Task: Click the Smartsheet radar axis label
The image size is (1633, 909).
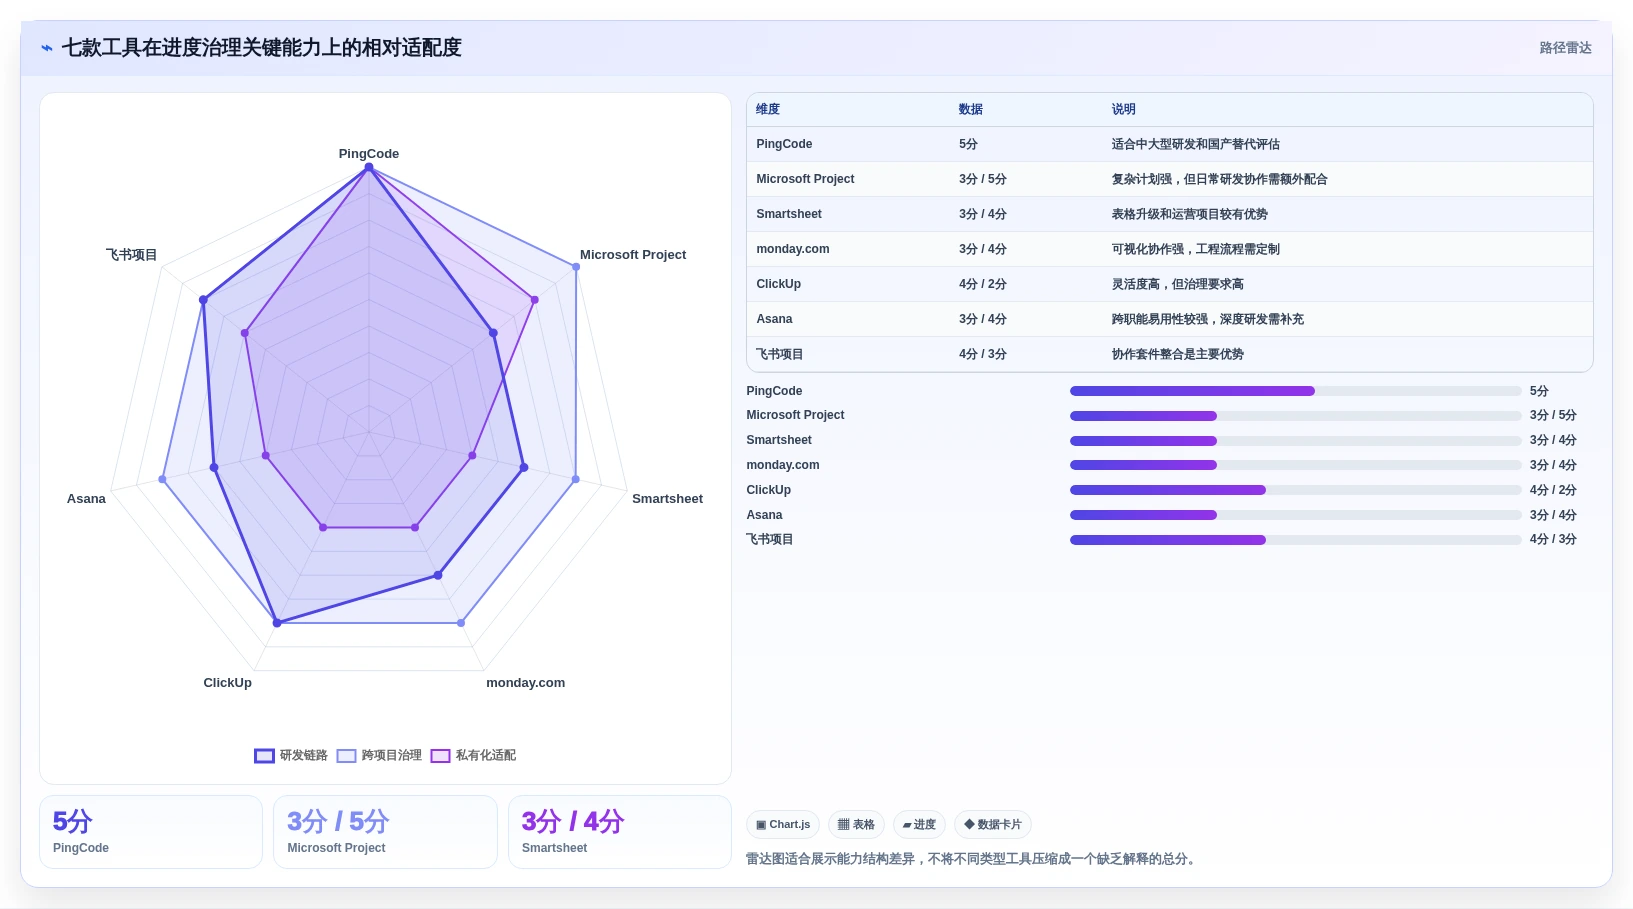Action: click(x=667, y=499)
